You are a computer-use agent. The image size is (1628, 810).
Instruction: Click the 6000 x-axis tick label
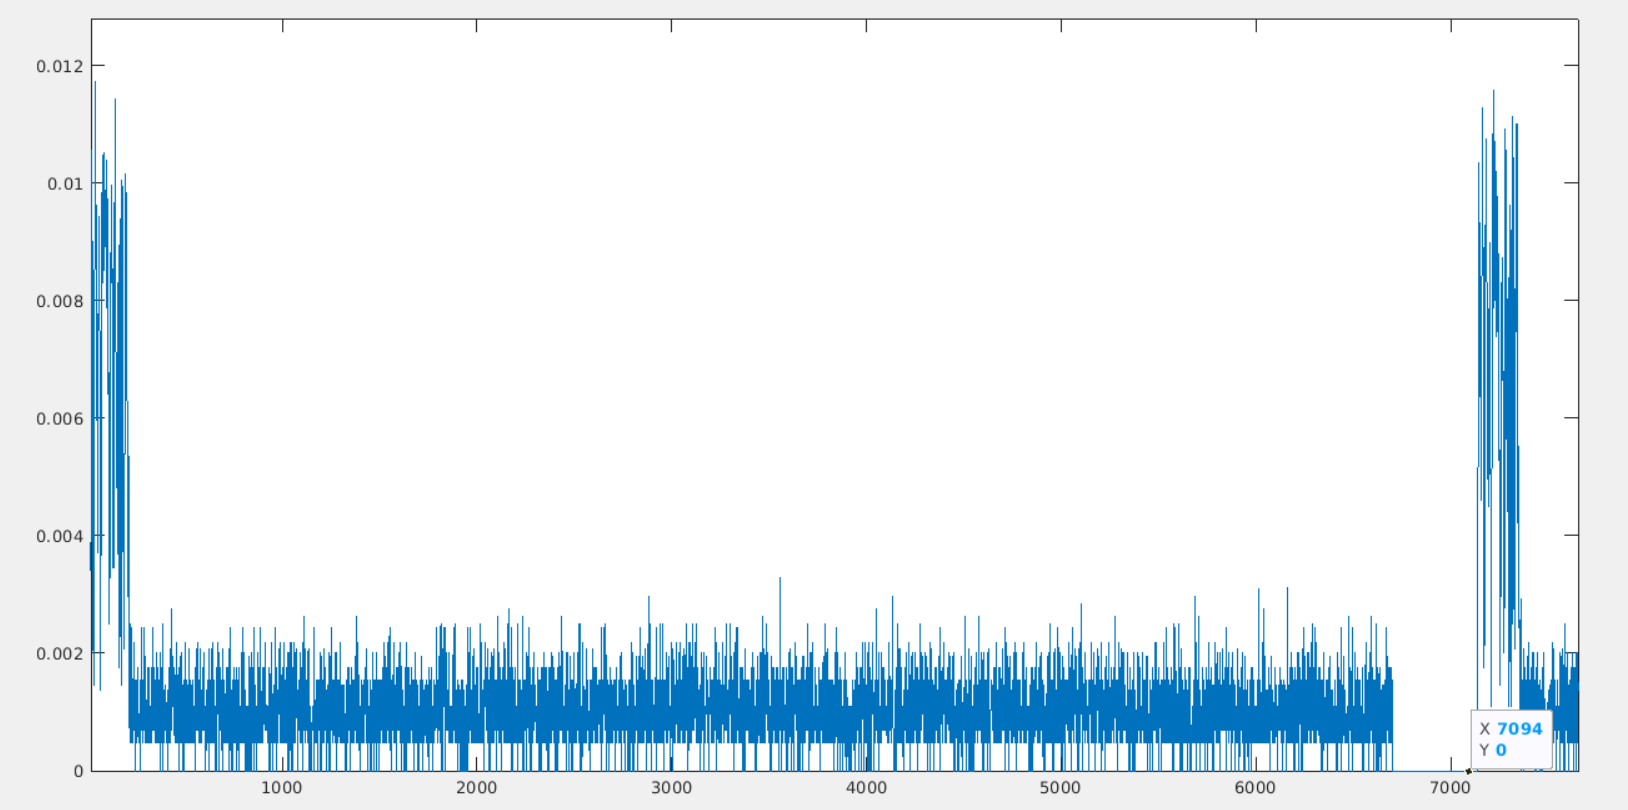pos(1255,788)
